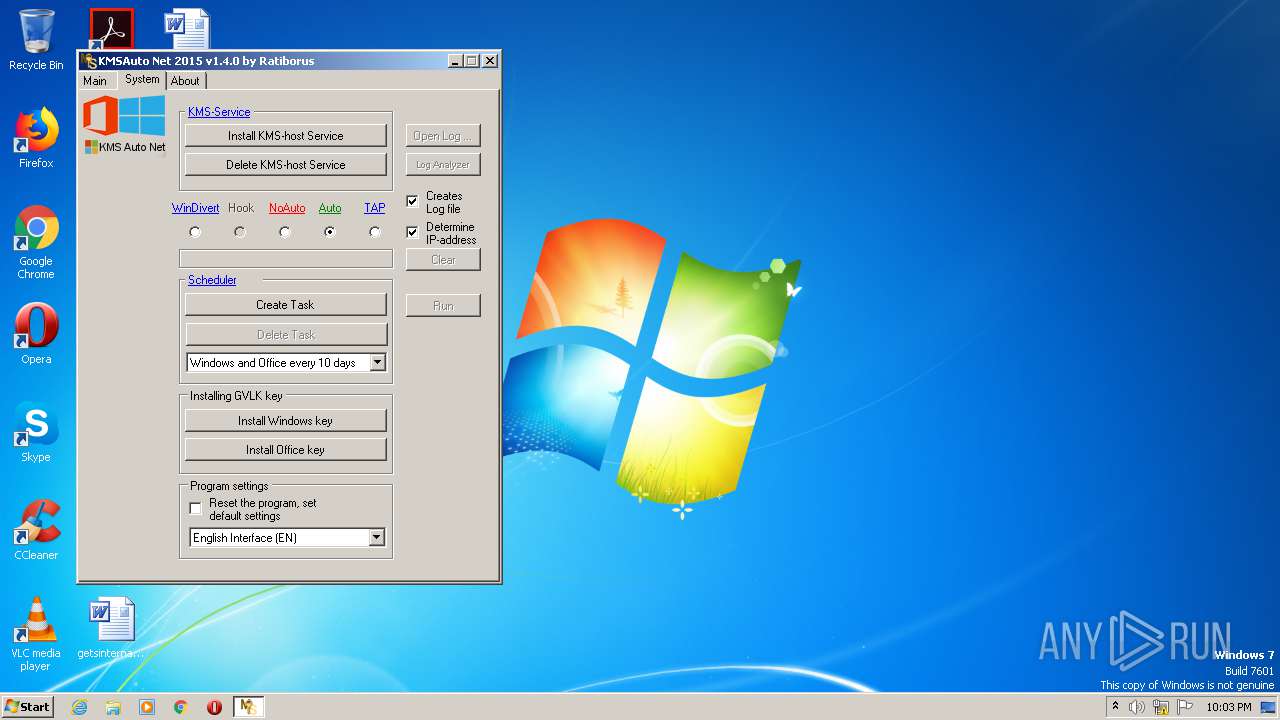Click the Open Log button
The height and width of the screenshot is (720, 1280).
(x=443, y=136)
